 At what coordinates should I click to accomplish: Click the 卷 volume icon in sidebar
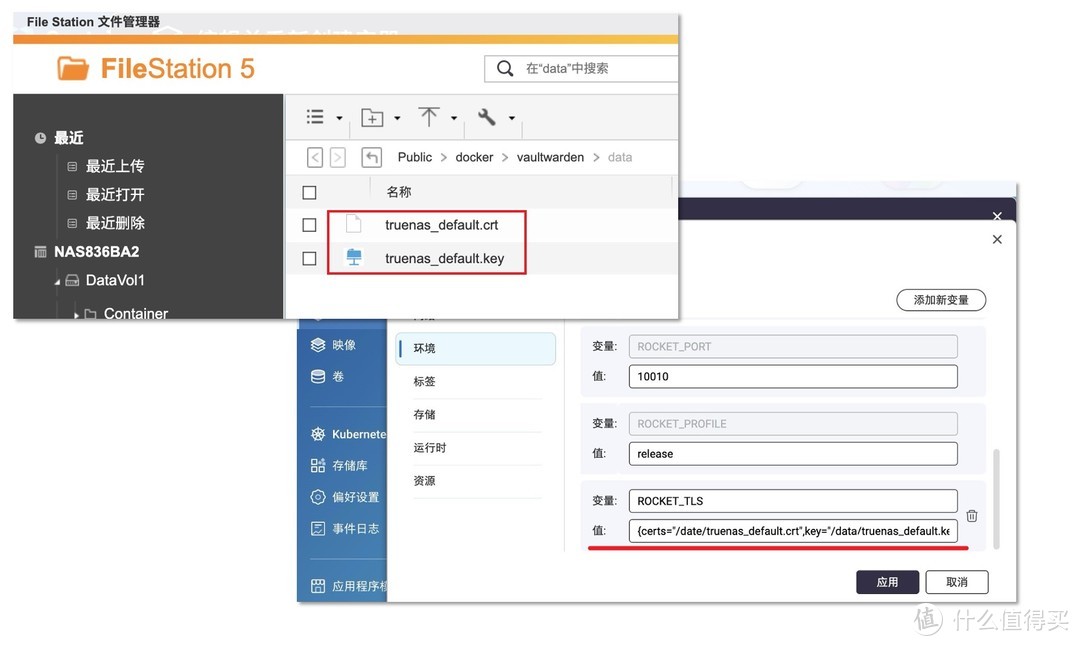[x=318, y=377]
